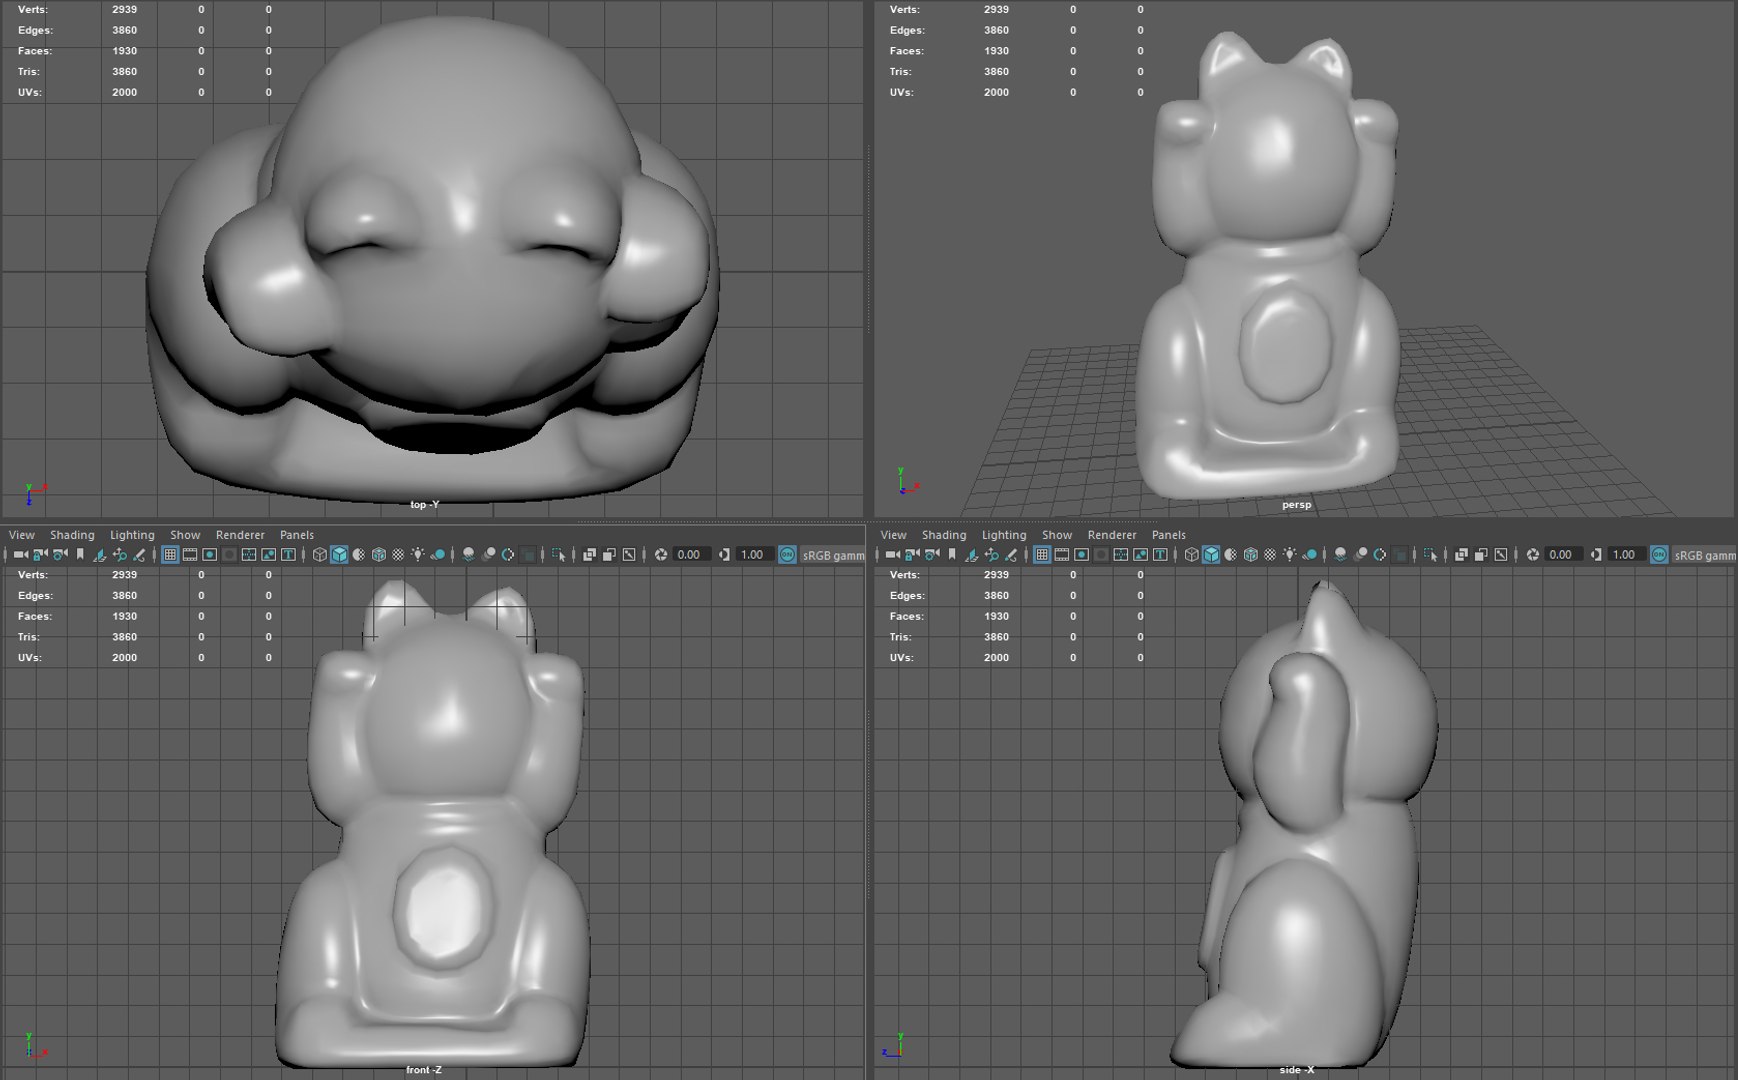The height and width of the screenshot is (1080, 1738).
Task: Click Gamma reset icon in front -Z panel
Action: (724, 555)
